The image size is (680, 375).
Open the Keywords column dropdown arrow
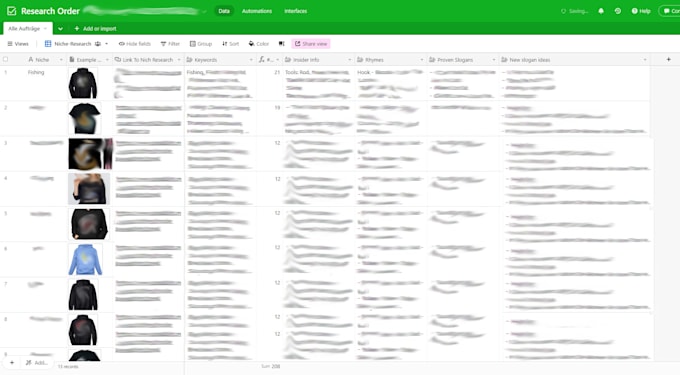point(251,60)
